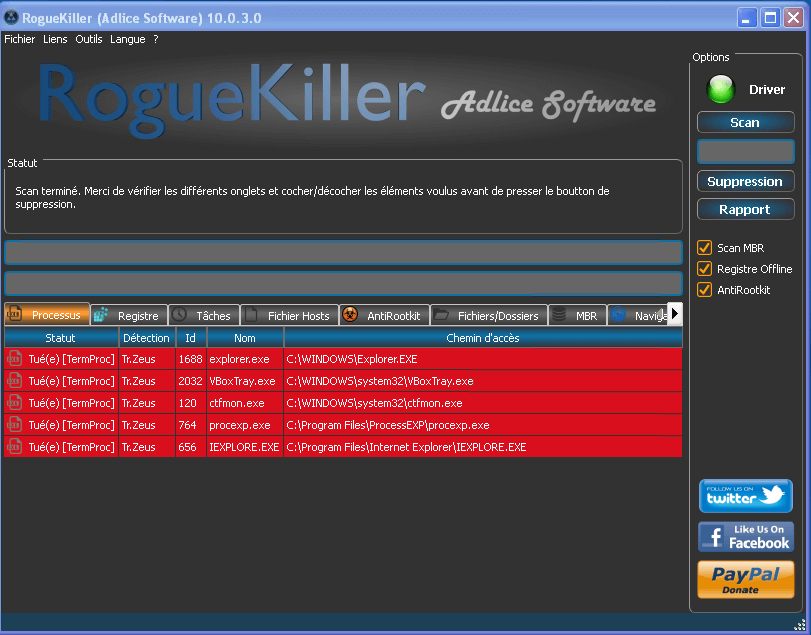Click the explorer.exe row process icon
Screen dimensions: 811x635
[15, 358]
